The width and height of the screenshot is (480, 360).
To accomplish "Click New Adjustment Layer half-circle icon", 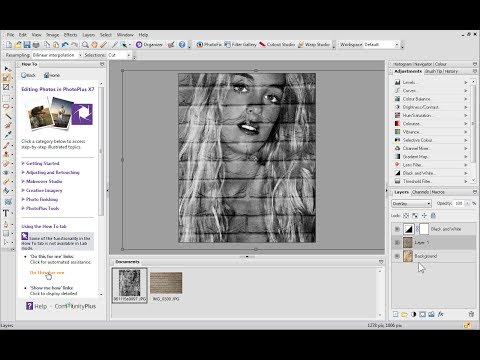I will click(413, 314).
